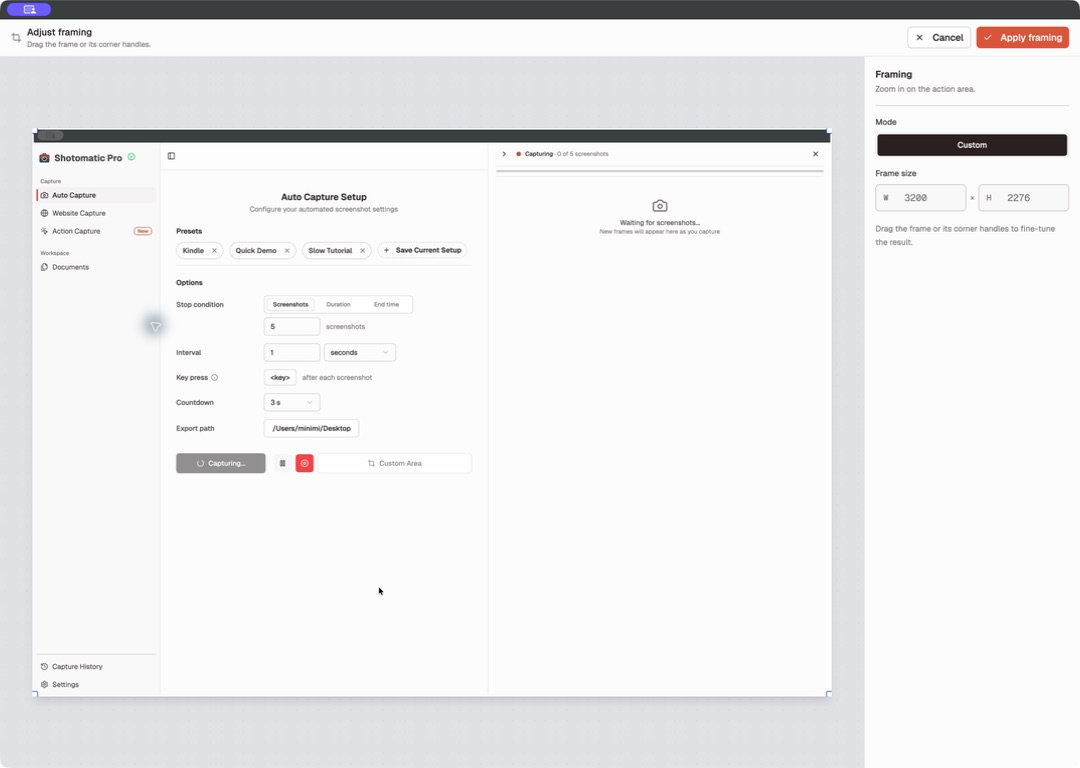Image resolution: width=1080 pixels, height=768 pixels.
Task: Click the Auto Capture Setup heading
Action: pos(324,197)
